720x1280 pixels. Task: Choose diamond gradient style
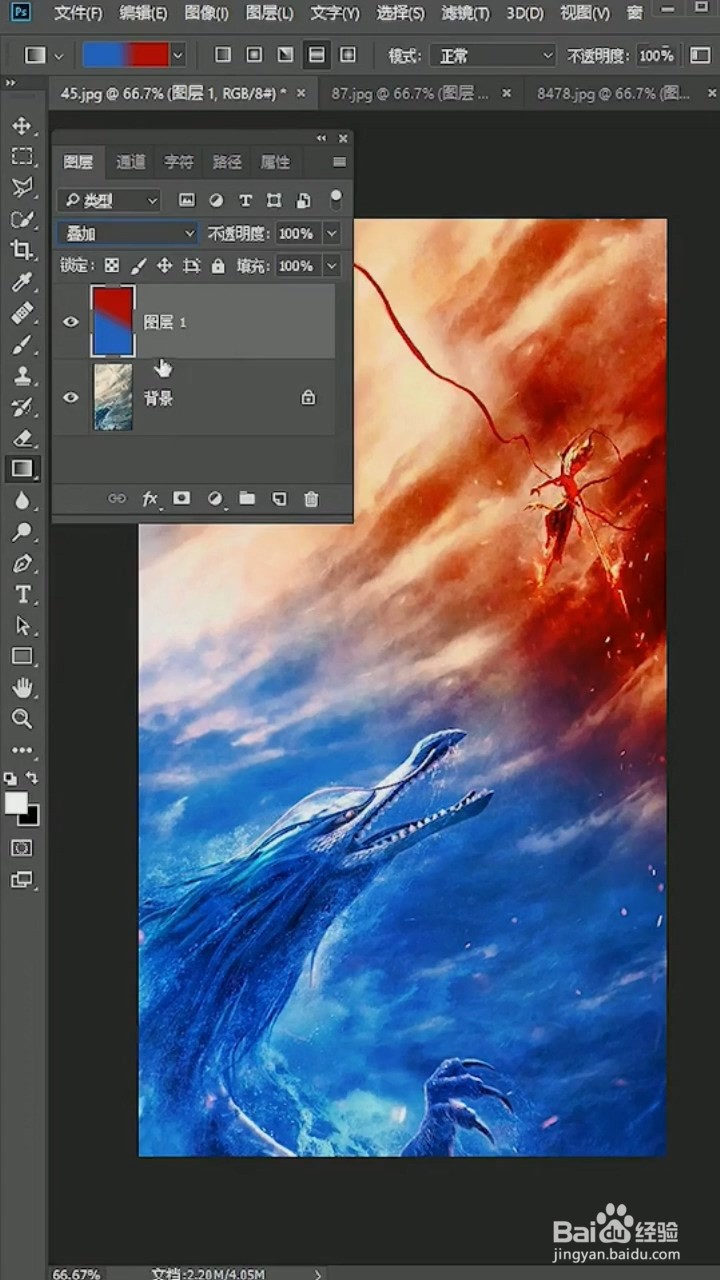pos(348,55)
